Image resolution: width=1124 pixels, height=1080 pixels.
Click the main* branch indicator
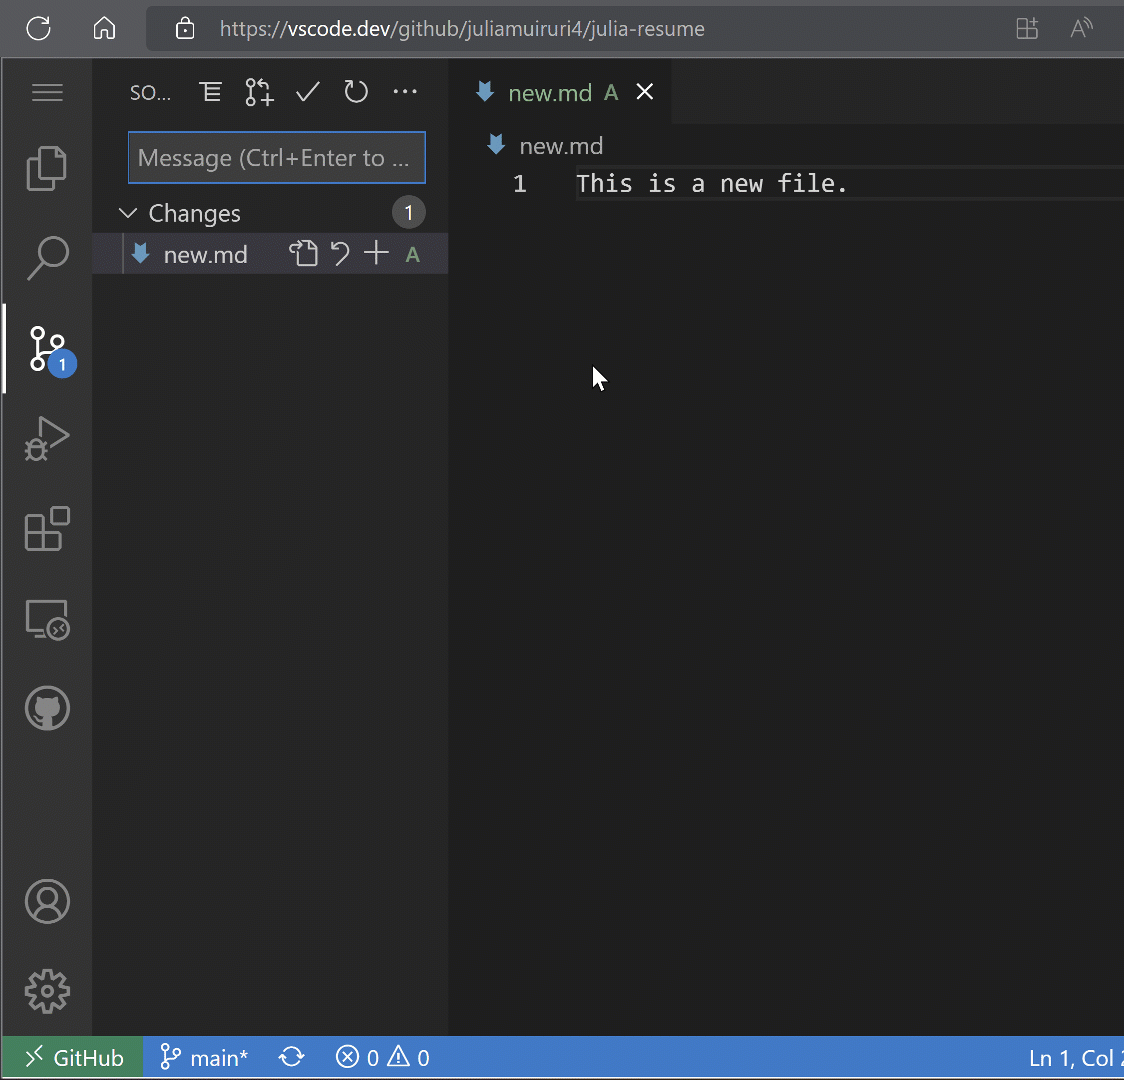pyautogui.click(x=204, y=1057)
